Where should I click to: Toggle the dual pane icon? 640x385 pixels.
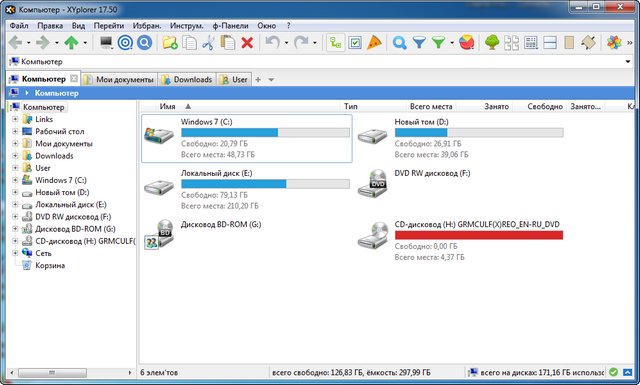click(x=550, y=42)
